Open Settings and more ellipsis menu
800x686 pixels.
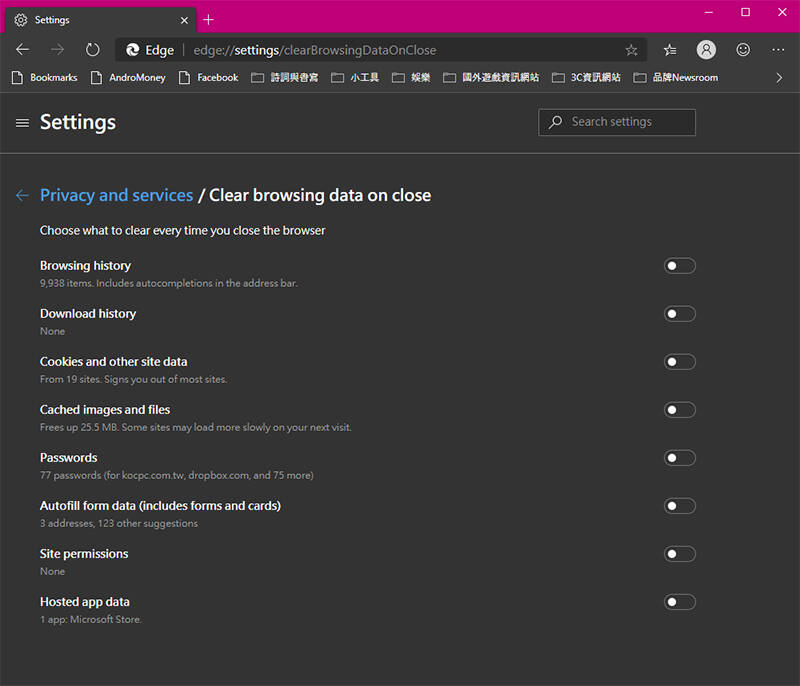point(778,49)
